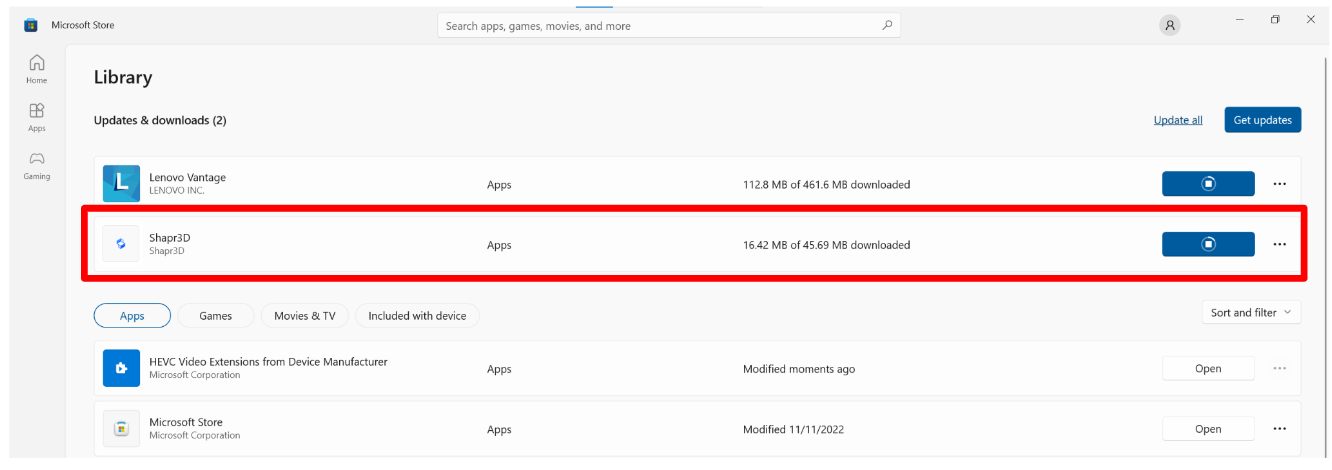Viewport: 1332px width, 470px height.
Task: Open more options for Shapr3D
Action: pyautogui.click(x=1279, y=244)
